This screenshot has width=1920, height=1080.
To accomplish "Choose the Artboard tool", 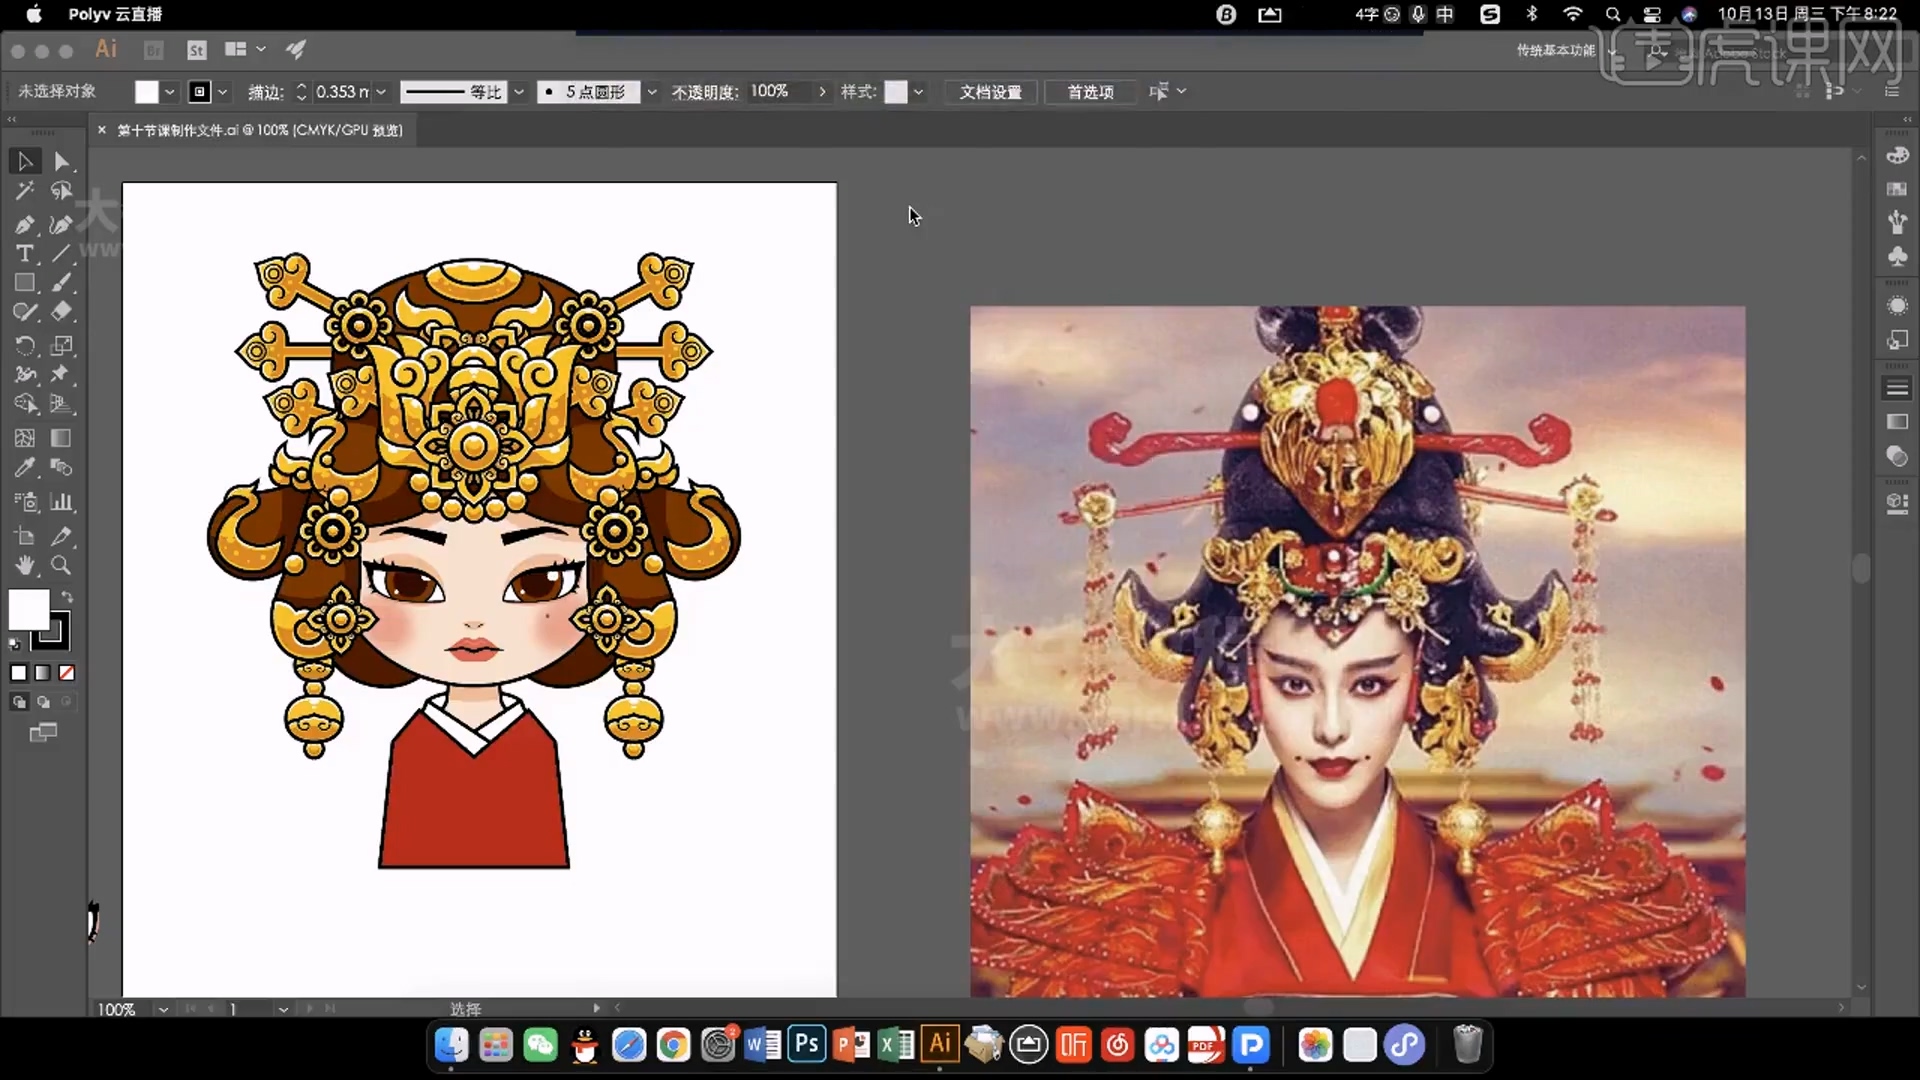I will pyautogui.click(x=25, y=536).
